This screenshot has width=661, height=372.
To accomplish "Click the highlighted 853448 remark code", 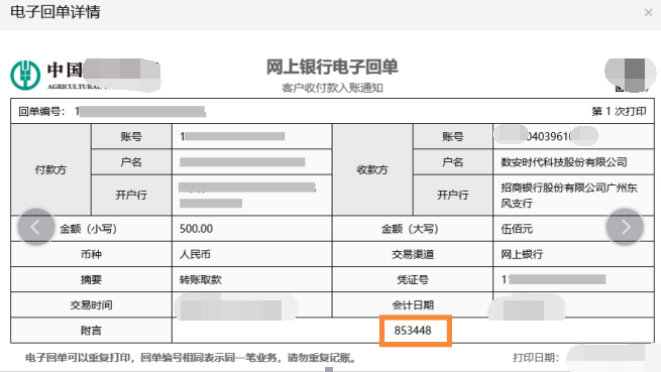I will click(413, 330).
